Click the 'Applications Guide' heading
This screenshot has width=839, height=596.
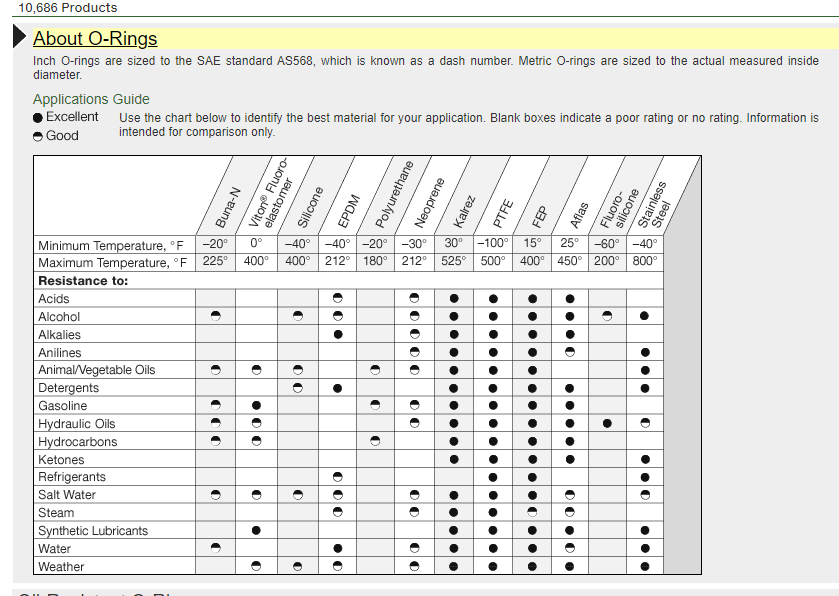(x=91, y=99)
